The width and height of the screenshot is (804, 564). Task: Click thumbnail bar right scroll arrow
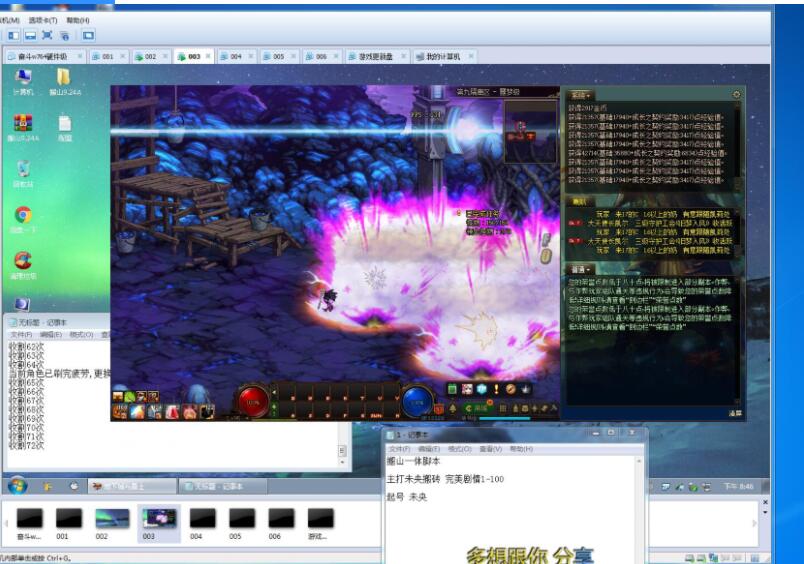(754, 523)
